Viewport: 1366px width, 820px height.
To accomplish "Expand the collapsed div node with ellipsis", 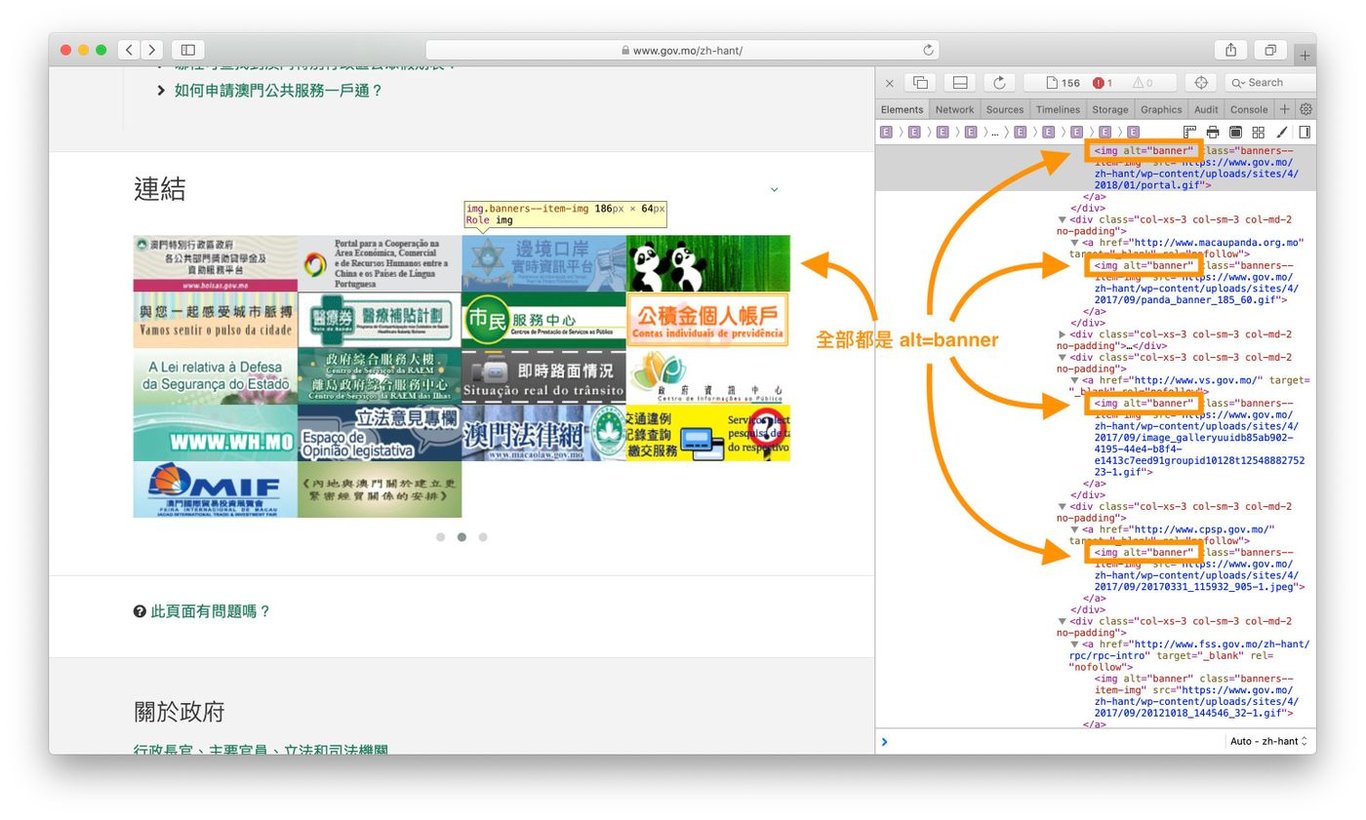I will pos(1062,335).
